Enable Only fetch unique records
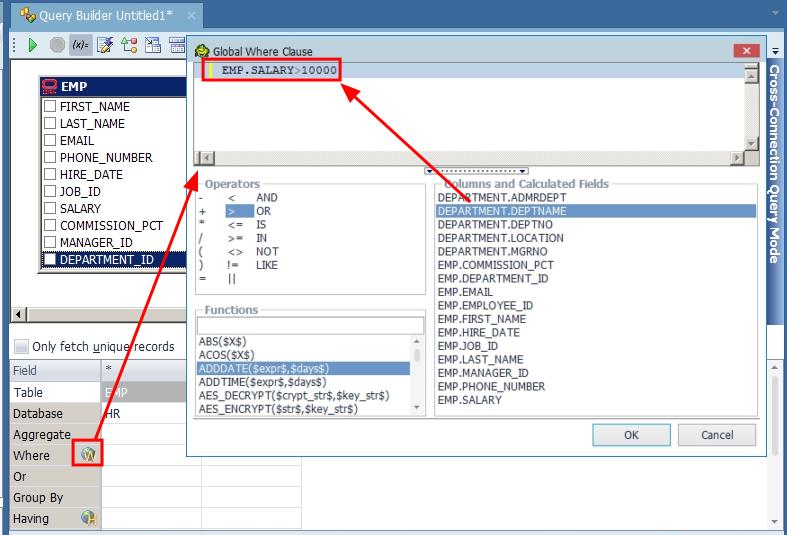Image resolution: width=787 pixels, height=535 pixels. pyautogui.click(x=21, y=347)
